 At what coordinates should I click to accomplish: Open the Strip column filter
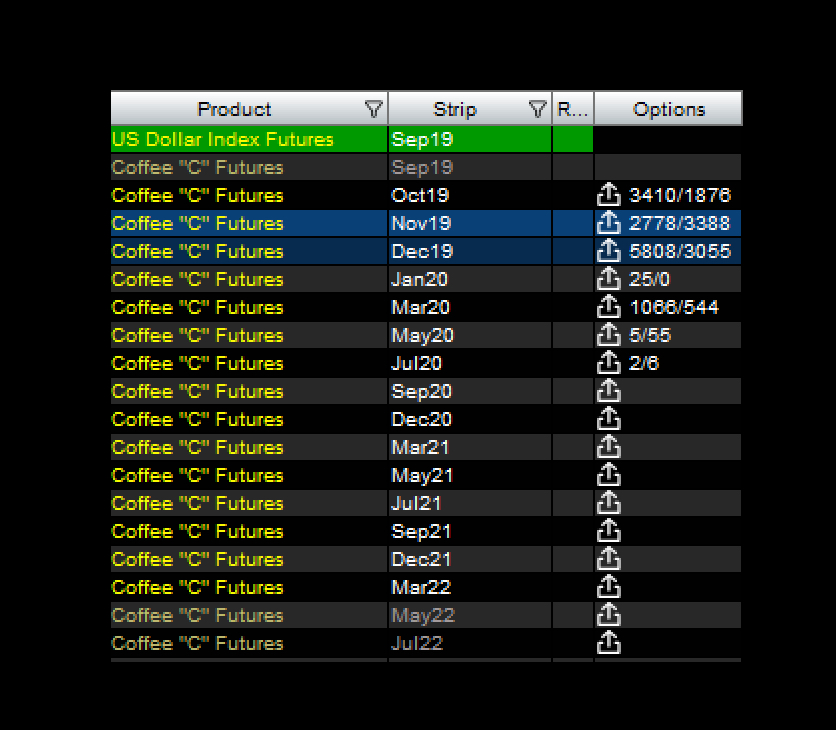[x=537, y=109]
